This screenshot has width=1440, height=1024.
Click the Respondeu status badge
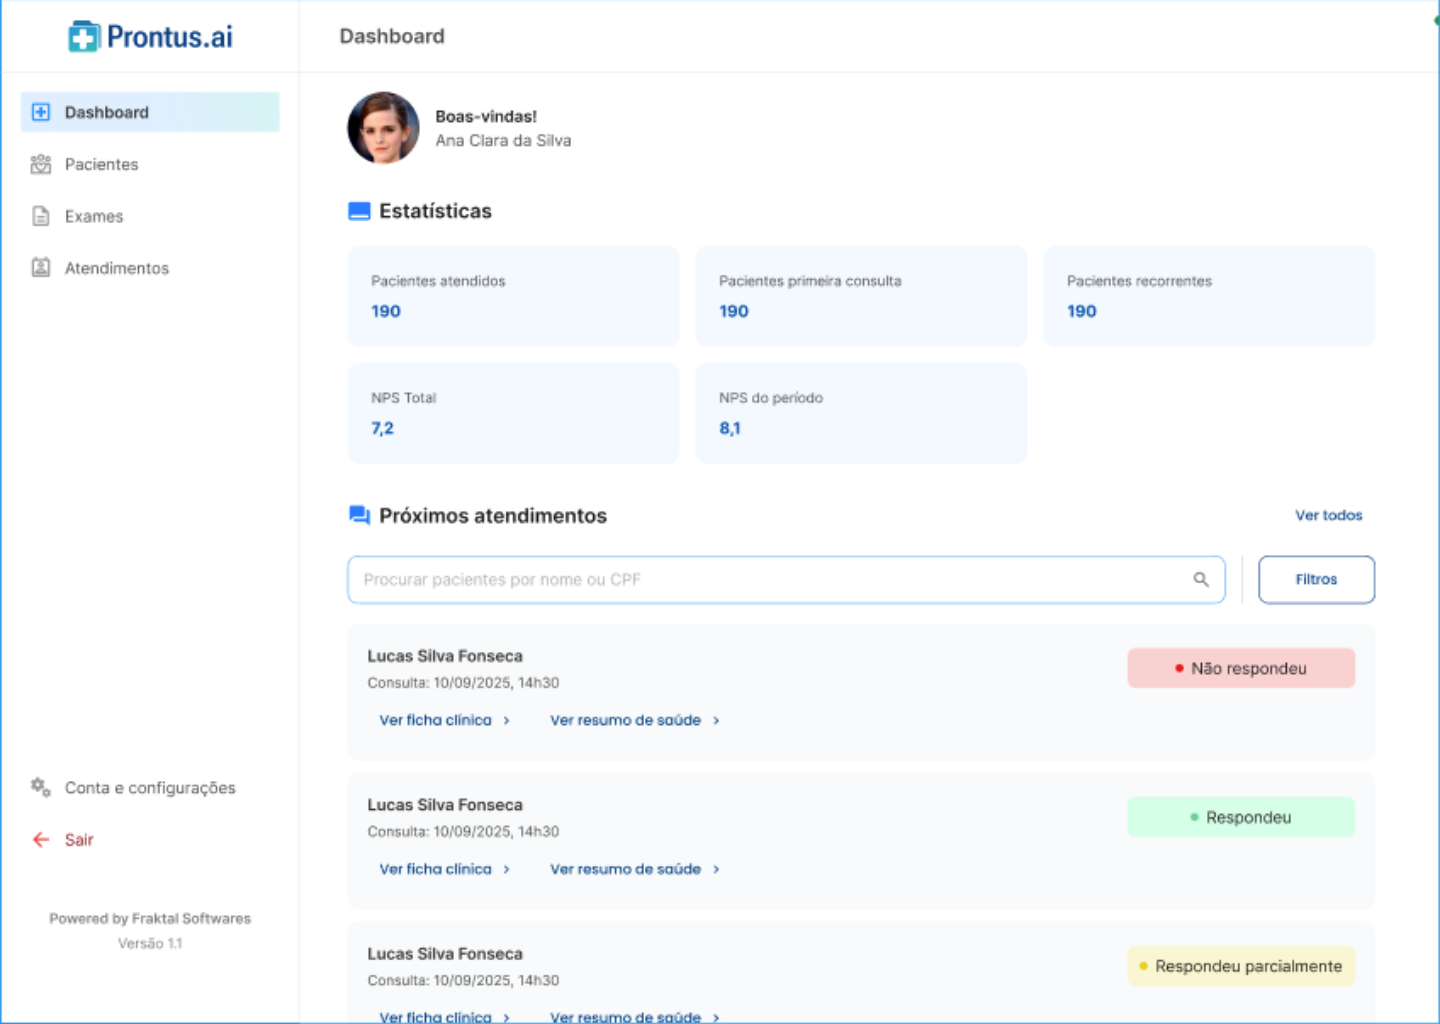point(1241,817)
